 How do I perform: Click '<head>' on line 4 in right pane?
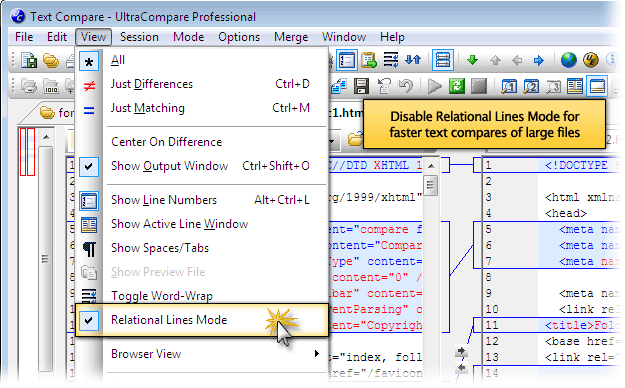[x=566, y=213]
